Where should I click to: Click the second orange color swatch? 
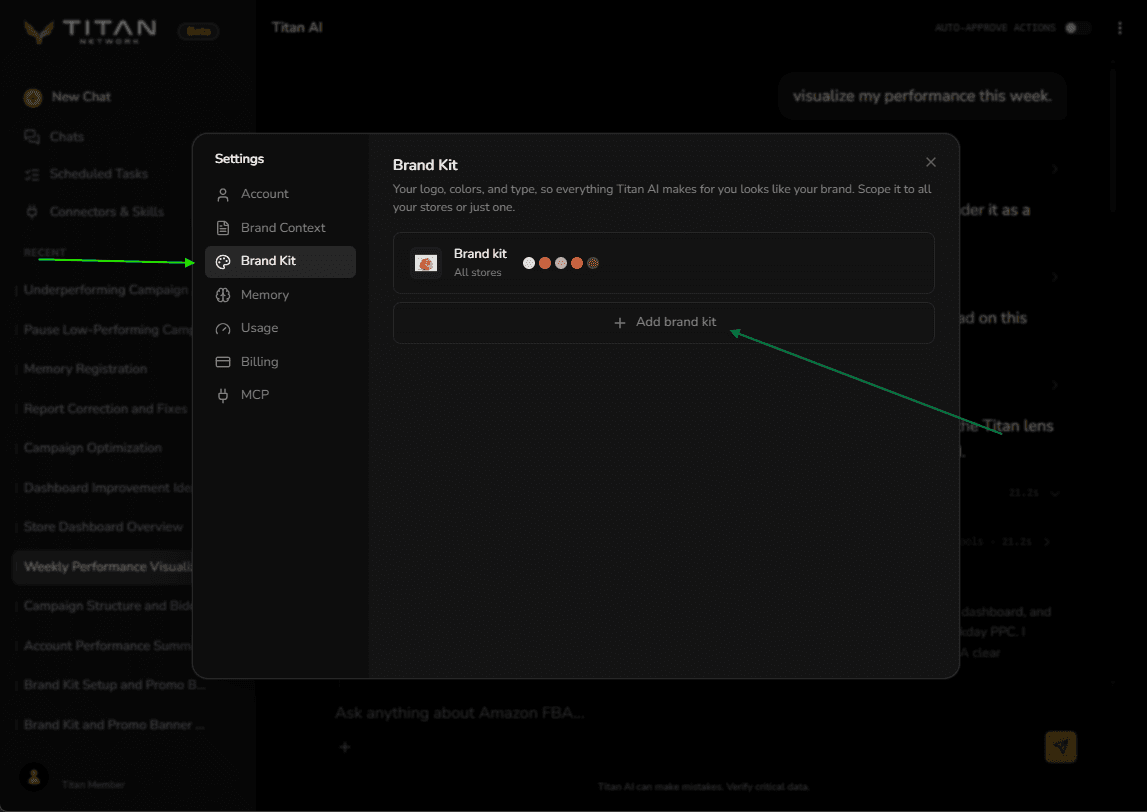(545, 263)
